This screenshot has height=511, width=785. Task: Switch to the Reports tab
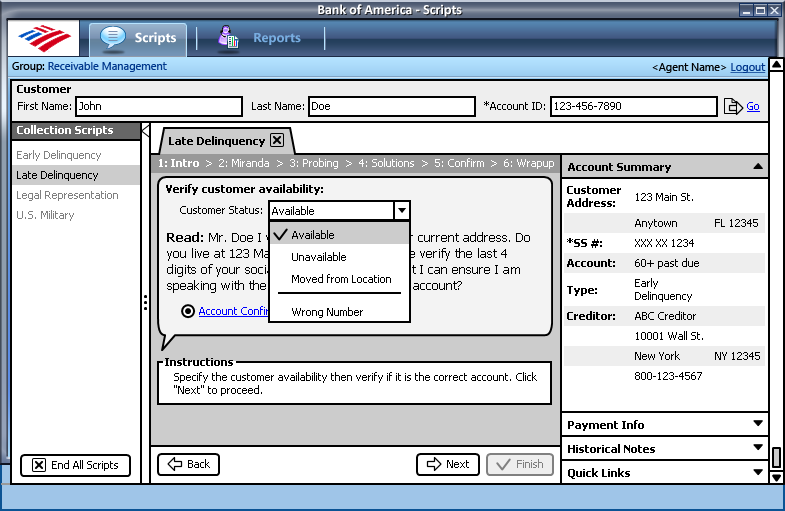point(261,39)
